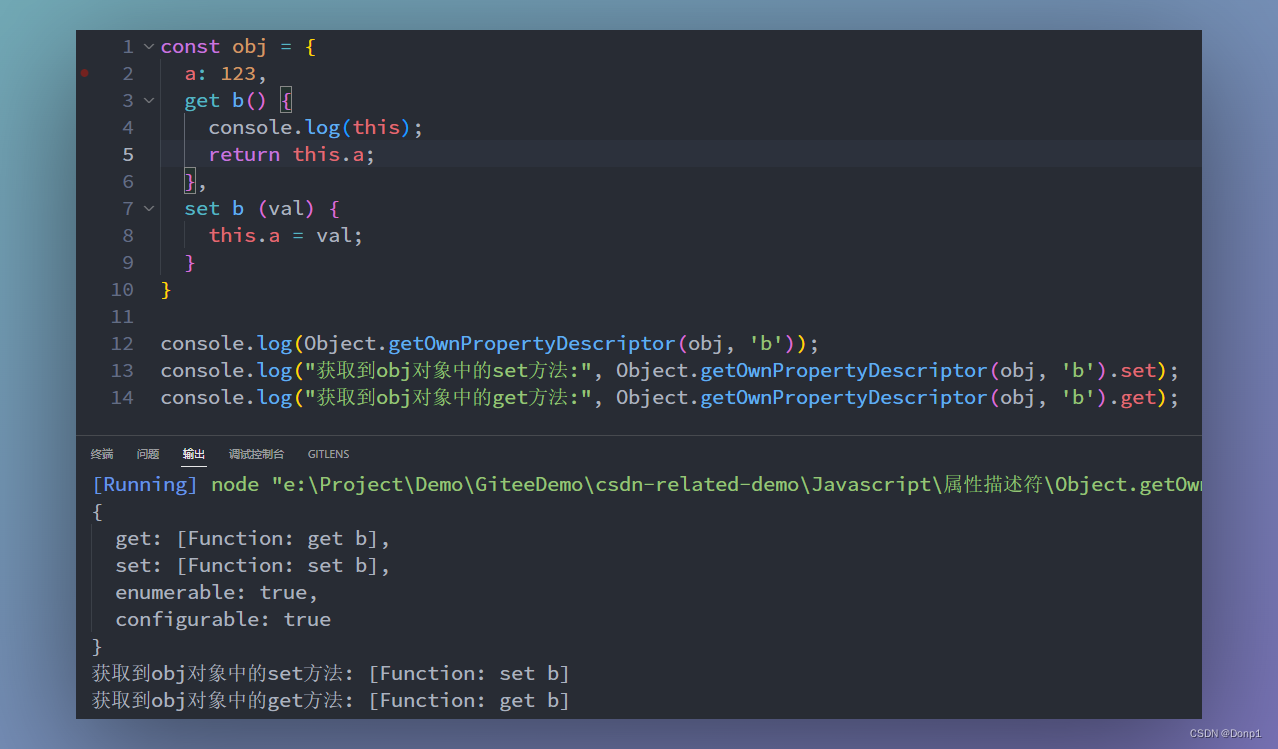Click output line 'configurable: true'
Screen dimensions: 1278x749
223,619
